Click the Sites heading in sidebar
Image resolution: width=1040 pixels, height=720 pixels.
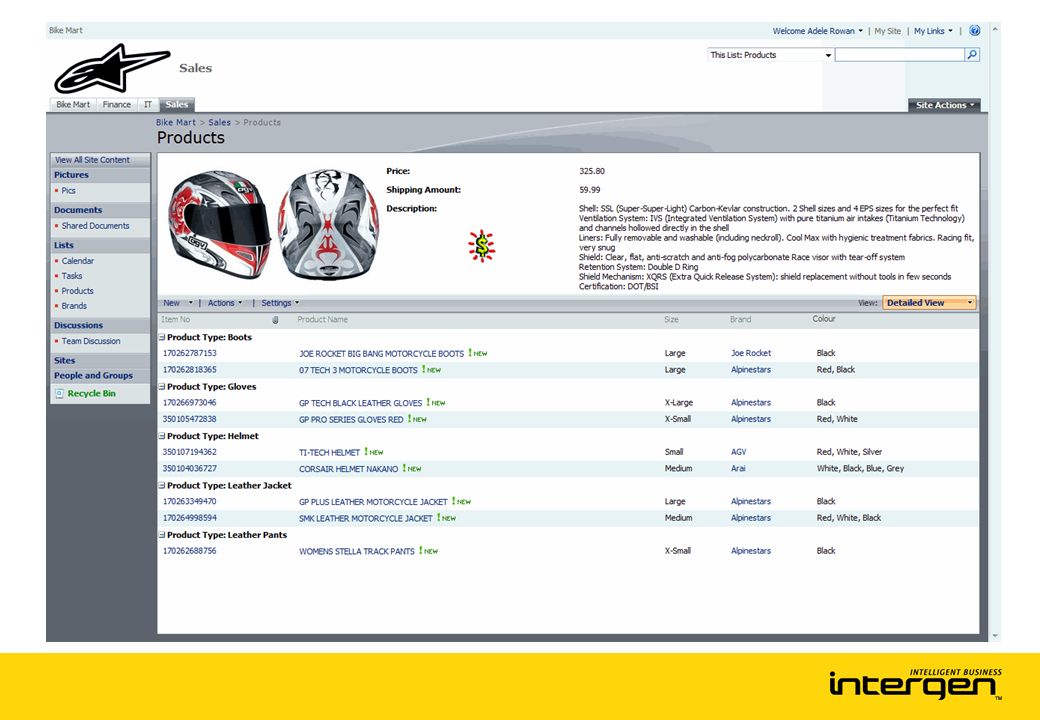click(64, 361)
